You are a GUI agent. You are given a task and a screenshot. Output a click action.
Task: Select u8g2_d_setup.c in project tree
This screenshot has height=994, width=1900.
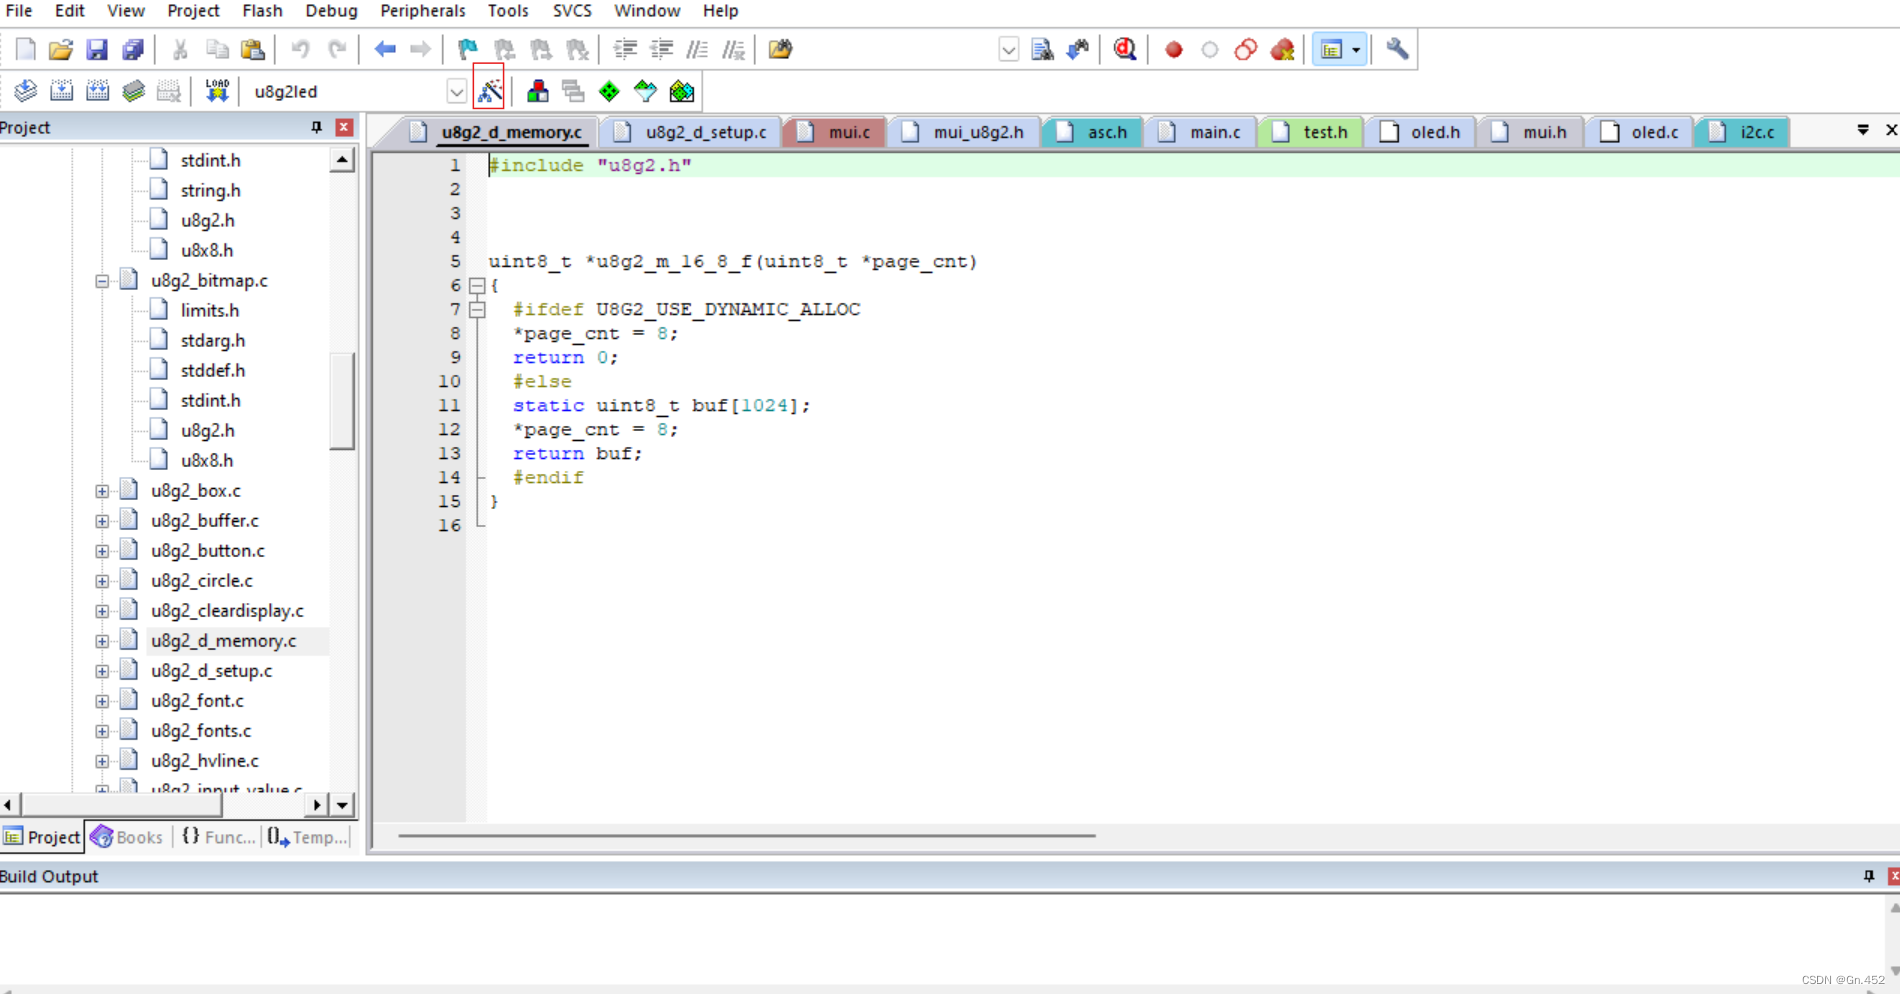tap(211, 671)
